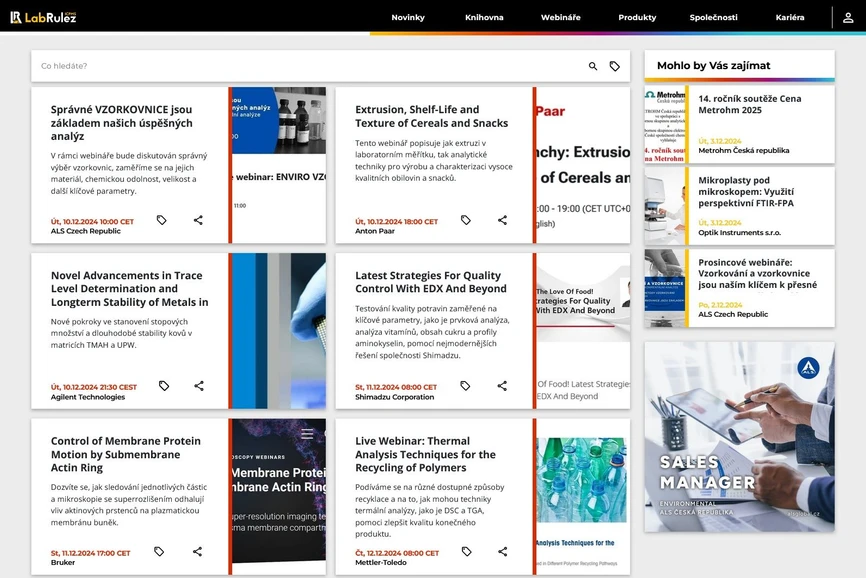
Task: Click Agilent Technologies organizer name
Action: tap(88, 397)
